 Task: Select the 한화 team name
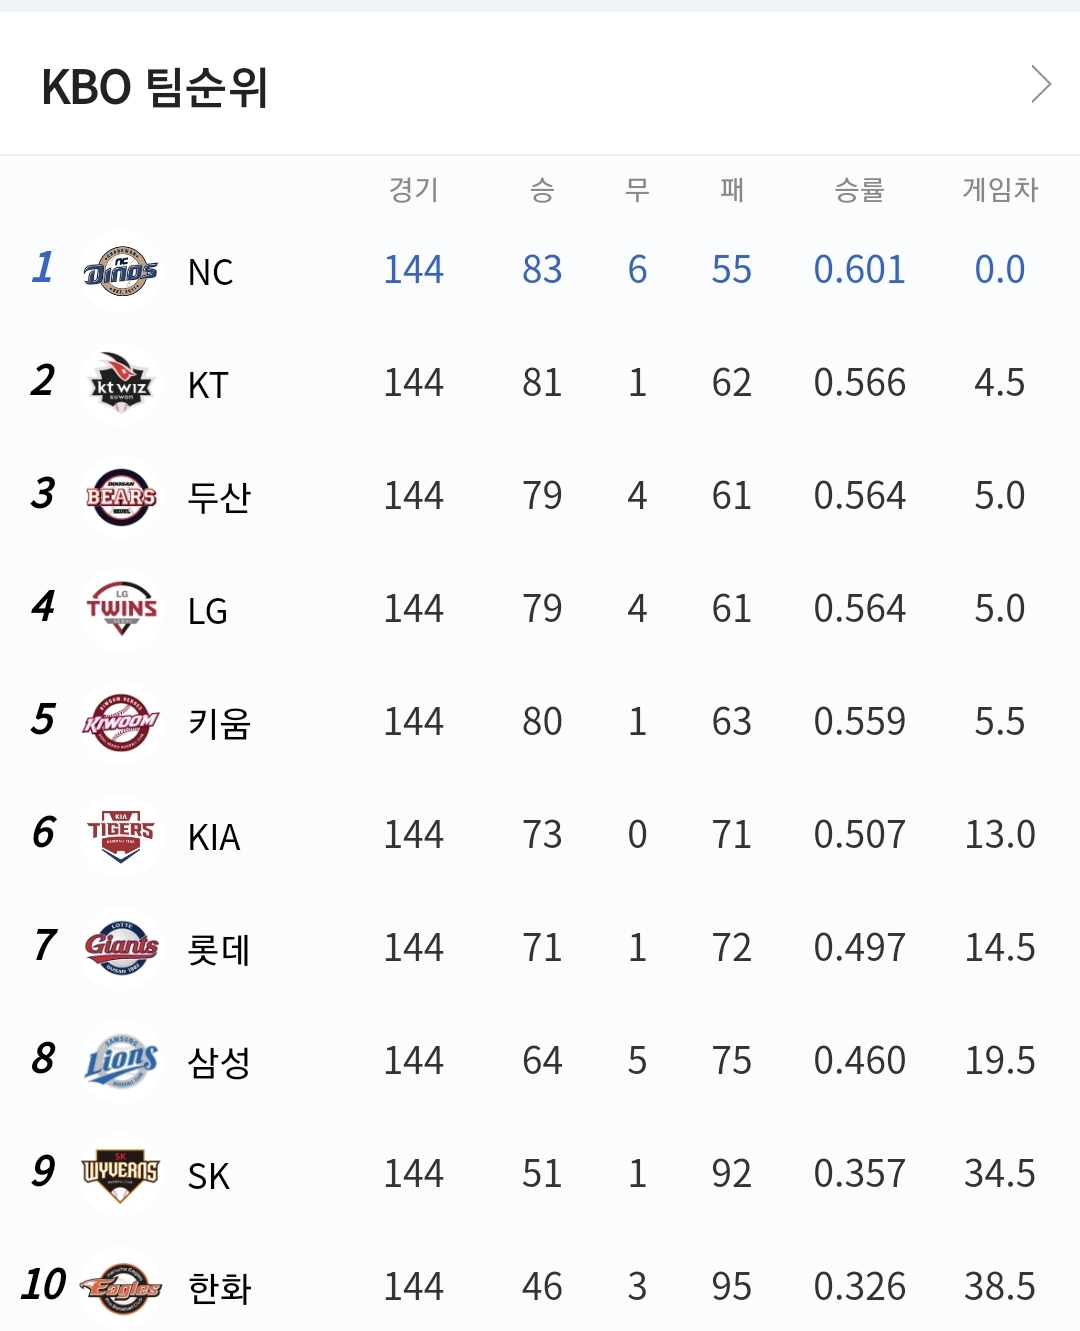219,1288
